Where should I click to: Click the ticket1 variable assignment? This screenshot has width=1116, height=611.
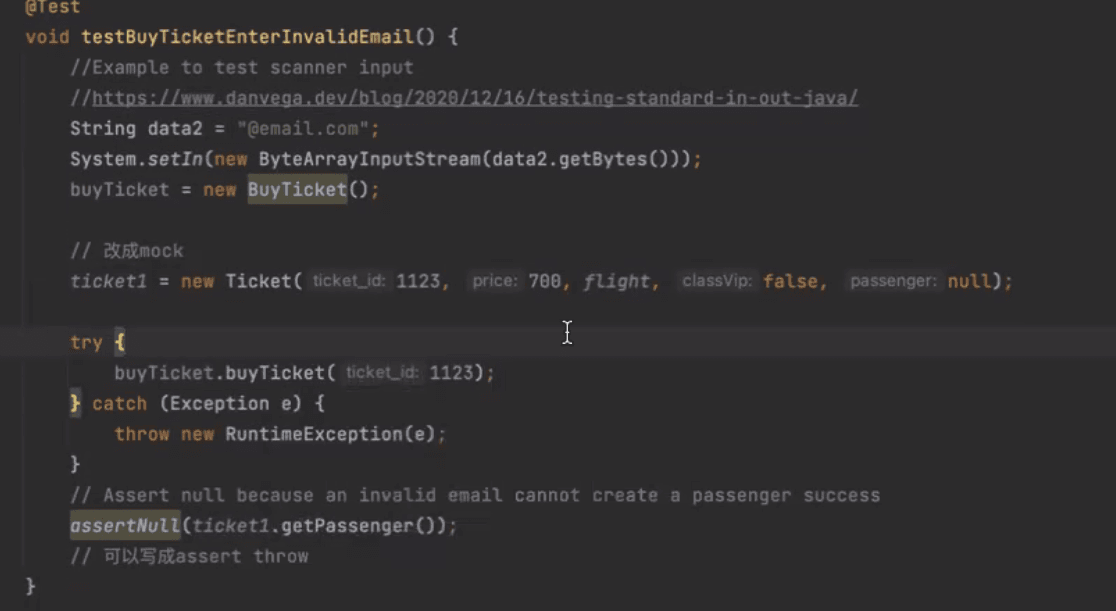(108, 281)
